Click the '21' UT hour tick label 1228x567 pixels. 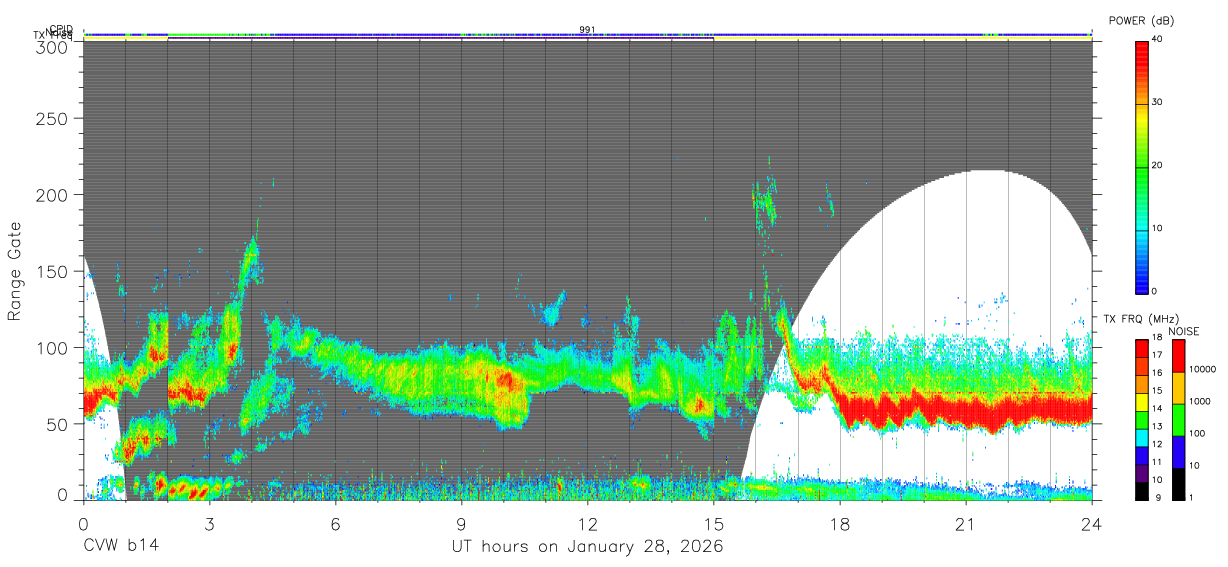click(965, 524)
